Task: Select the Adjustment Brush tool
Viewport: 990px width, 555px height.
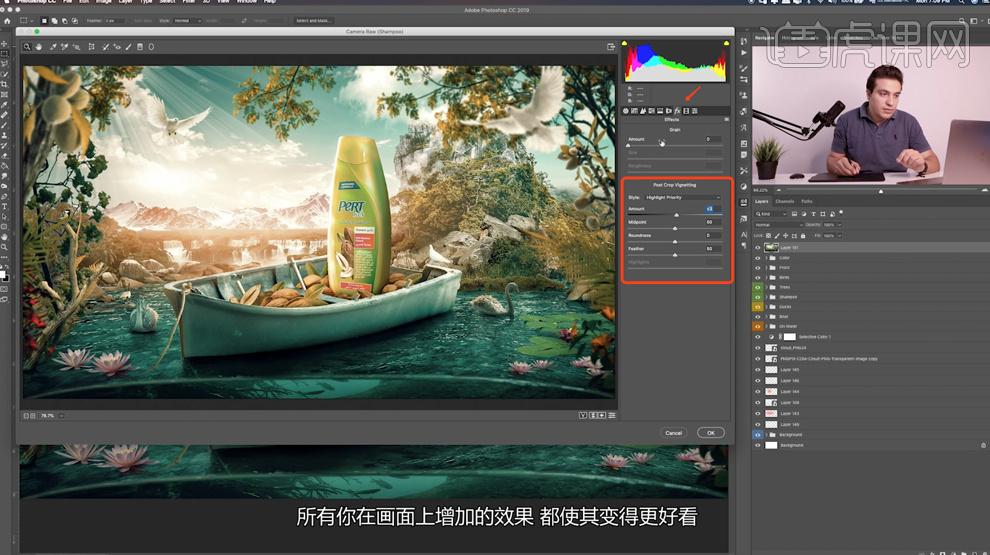Action: (129, 47)
